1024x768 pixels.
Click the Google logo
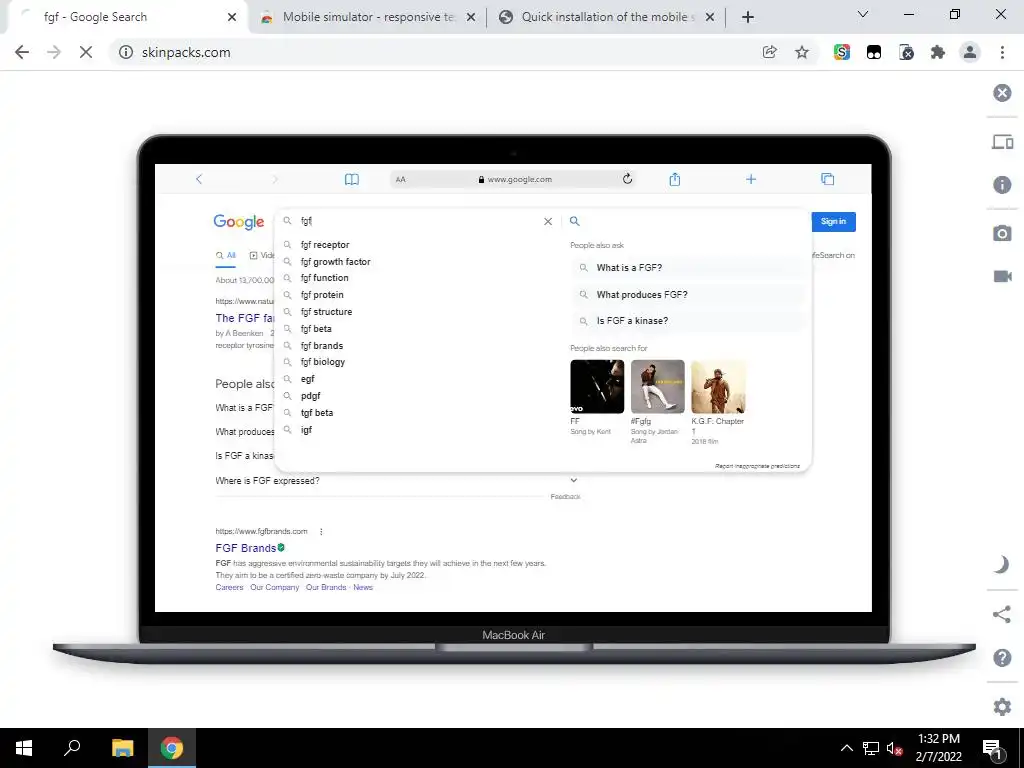(238, 222)
